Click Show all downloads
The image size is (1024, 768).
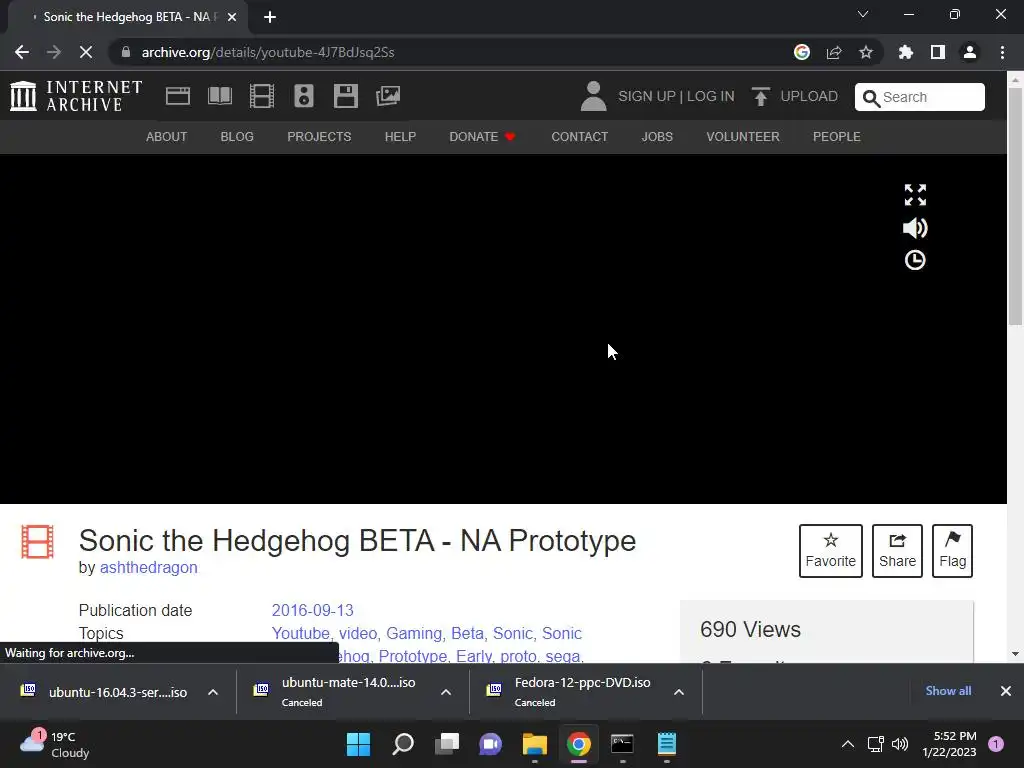(948, 691)
